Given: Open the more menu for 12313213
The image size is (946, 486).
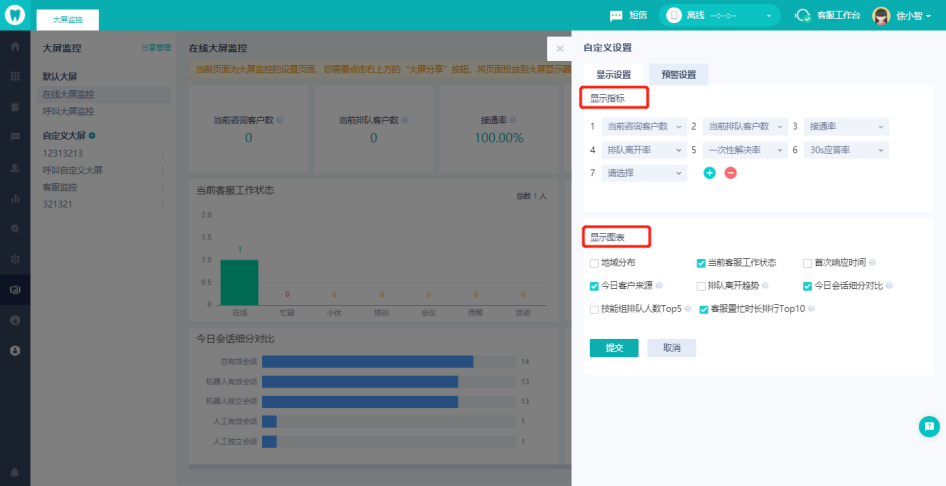Looking at the screenshot, I should [162, 154].
